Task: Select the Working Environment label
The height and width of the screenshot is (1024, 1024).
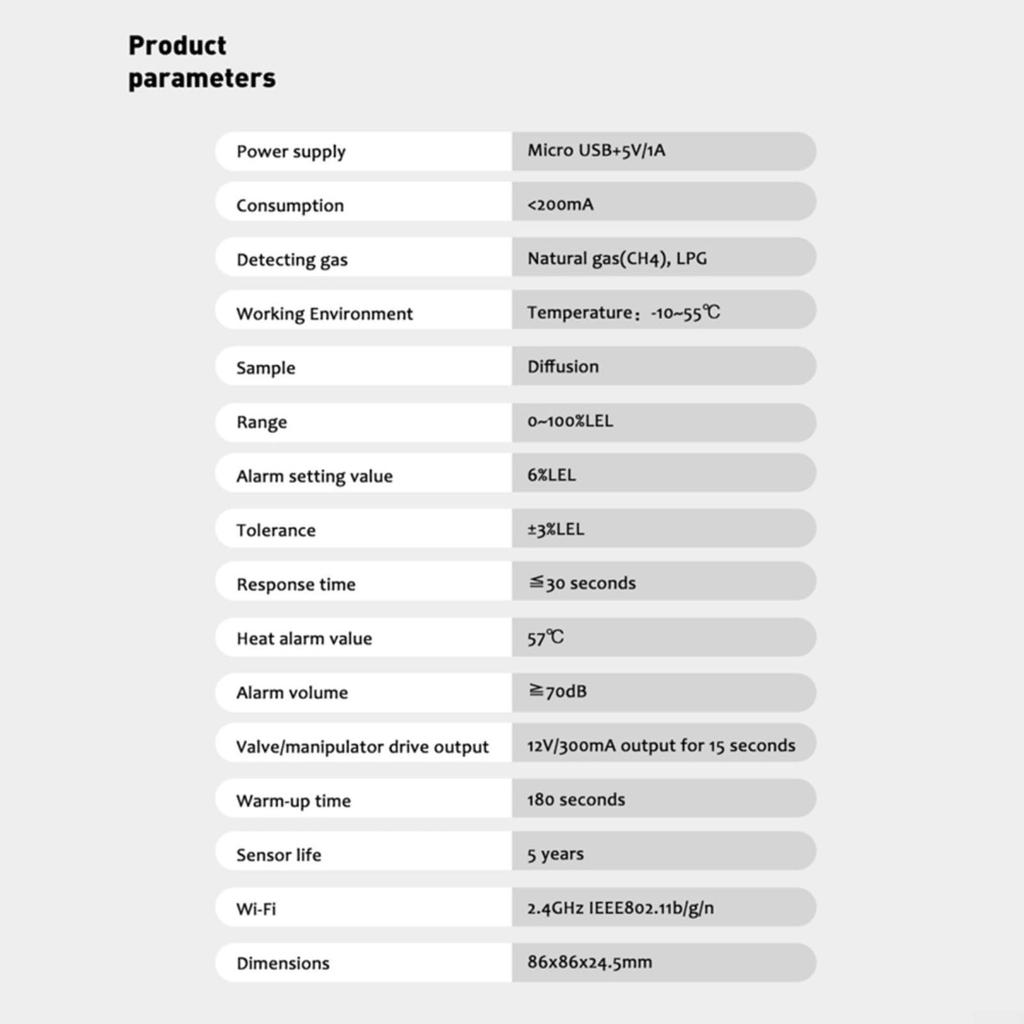Action: coord(324,314)
